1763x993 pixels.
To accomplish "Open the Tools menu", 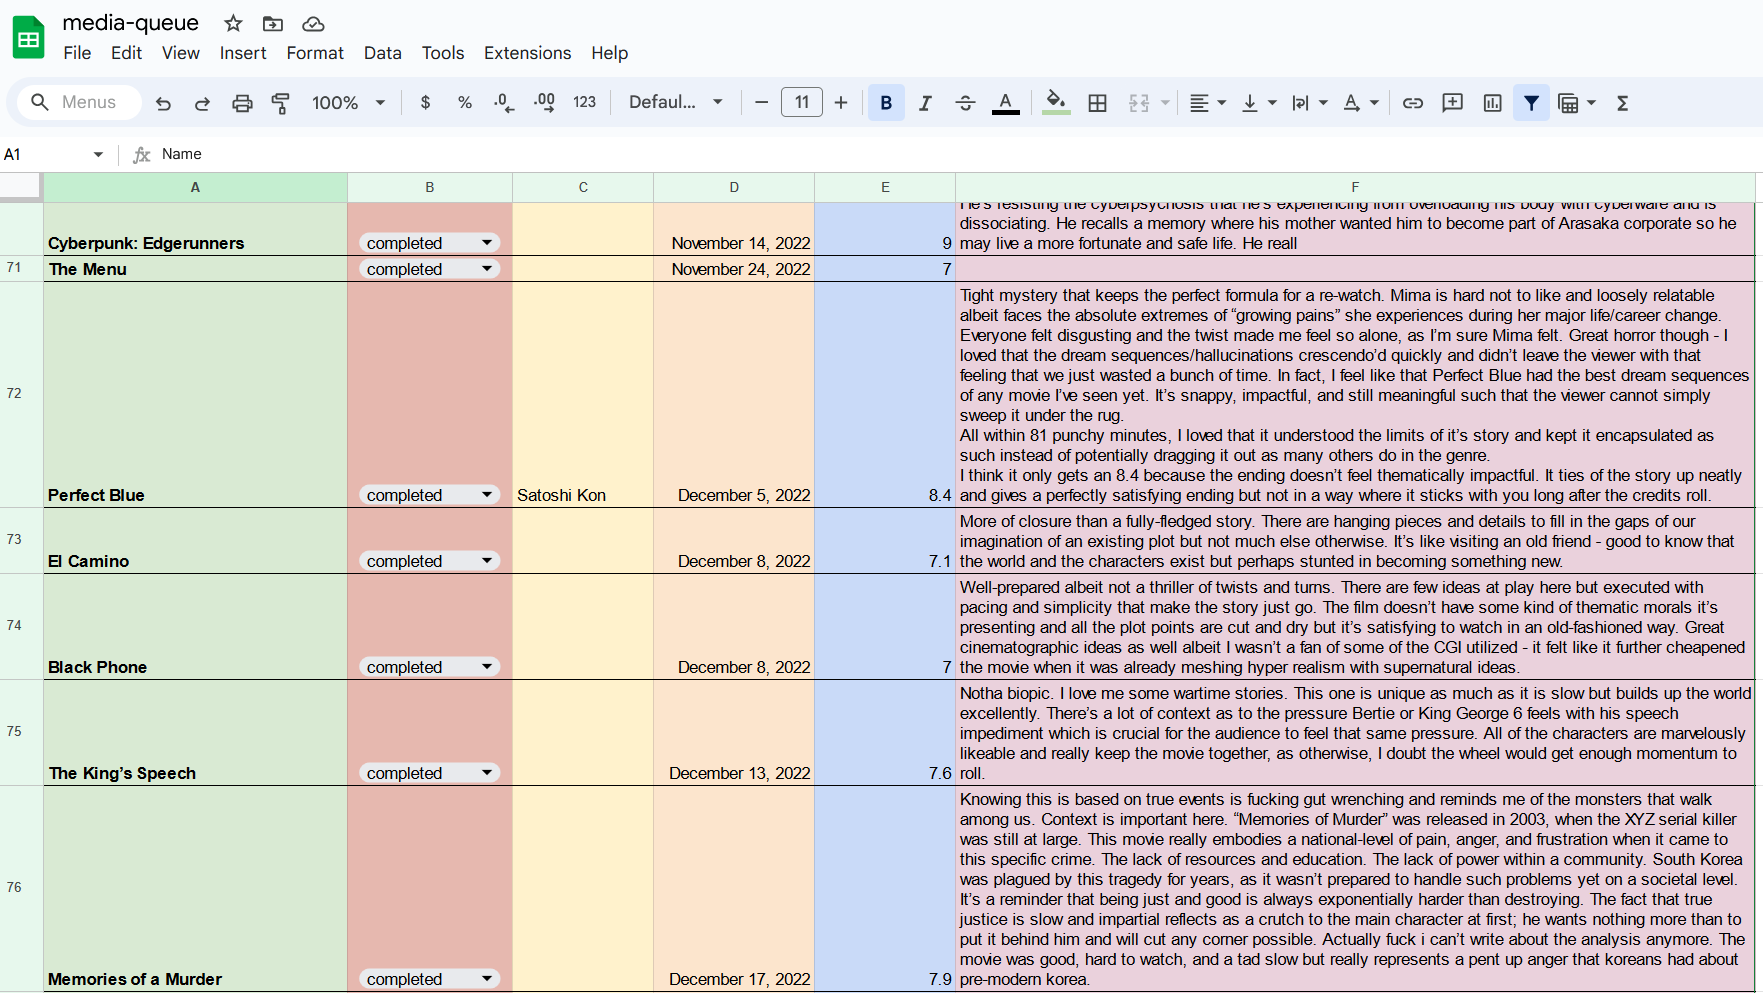I will [x=443, y=53].
